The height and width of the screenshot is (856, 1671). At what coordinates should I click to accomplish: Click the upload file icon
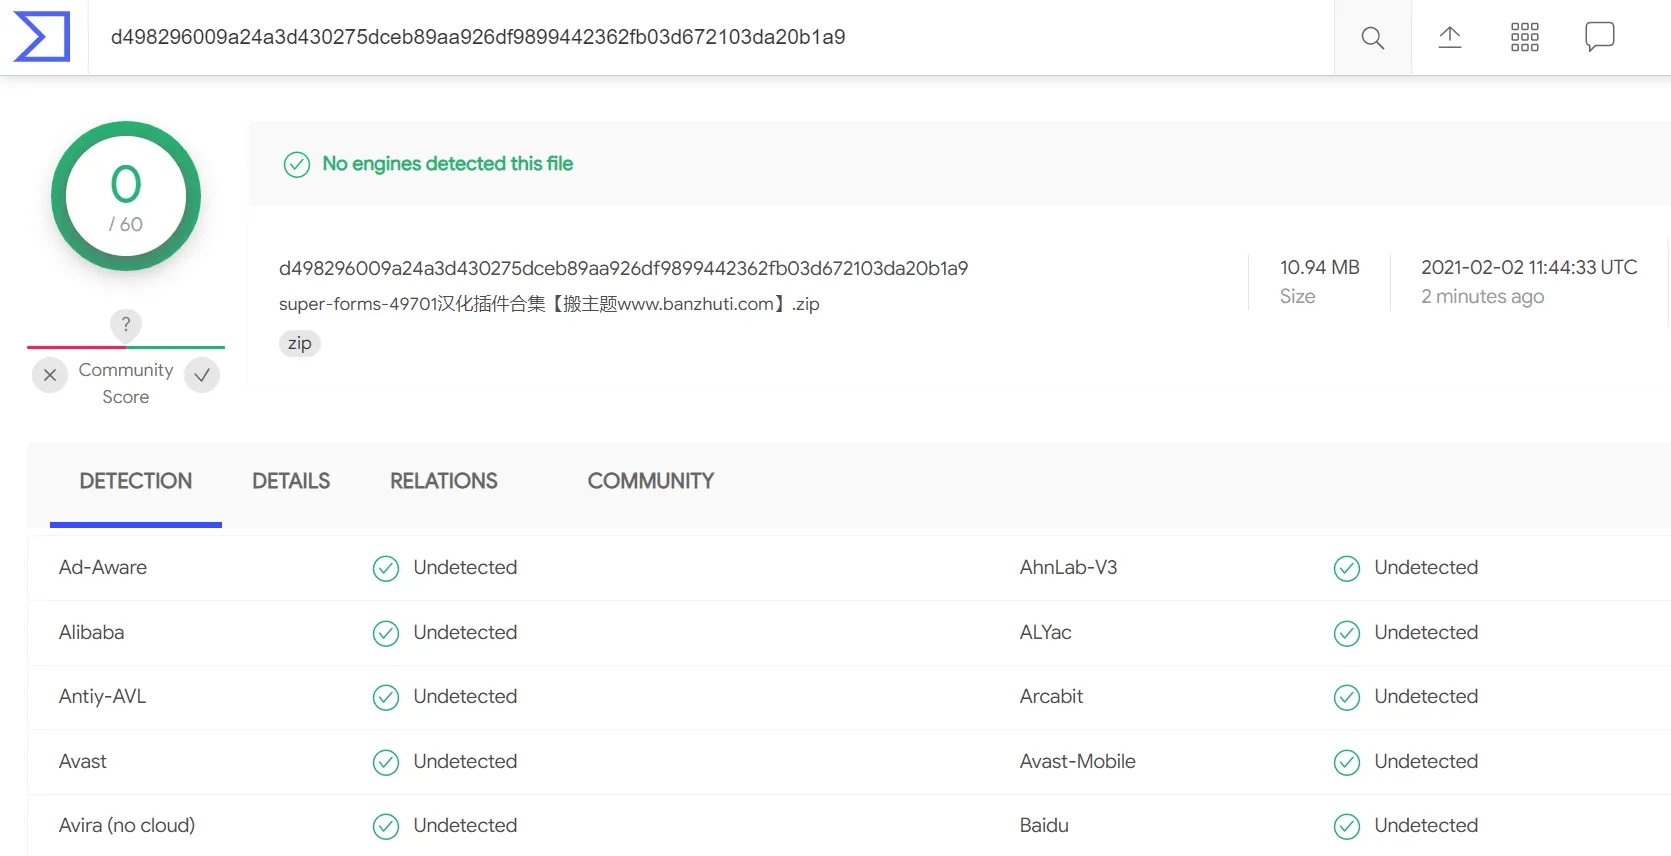tap(1450, 38)
